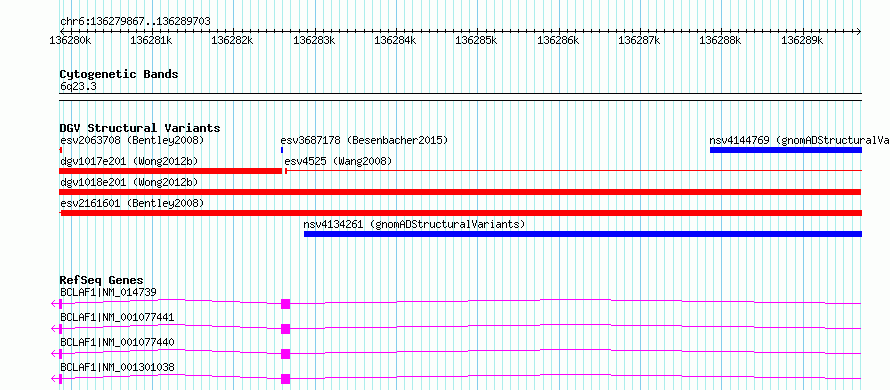Click the magenta exon box of NM_001077441

tap(286, 329)
